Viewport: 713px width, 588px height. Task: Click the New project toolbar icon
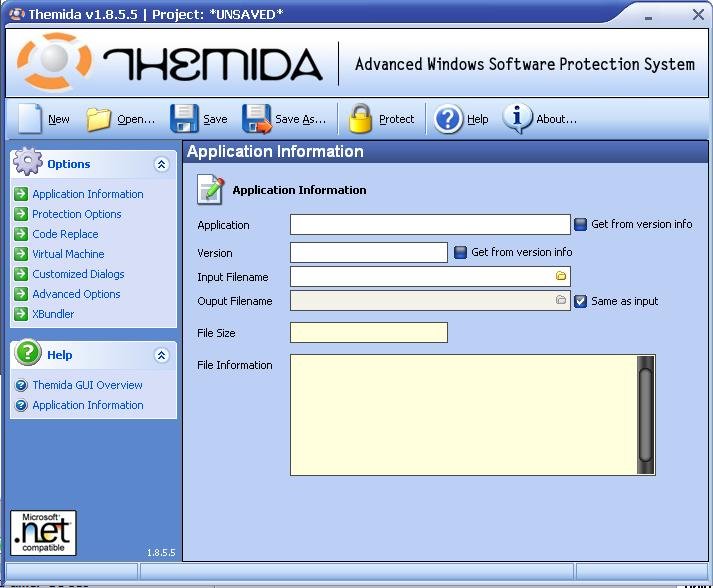[31, 119]
